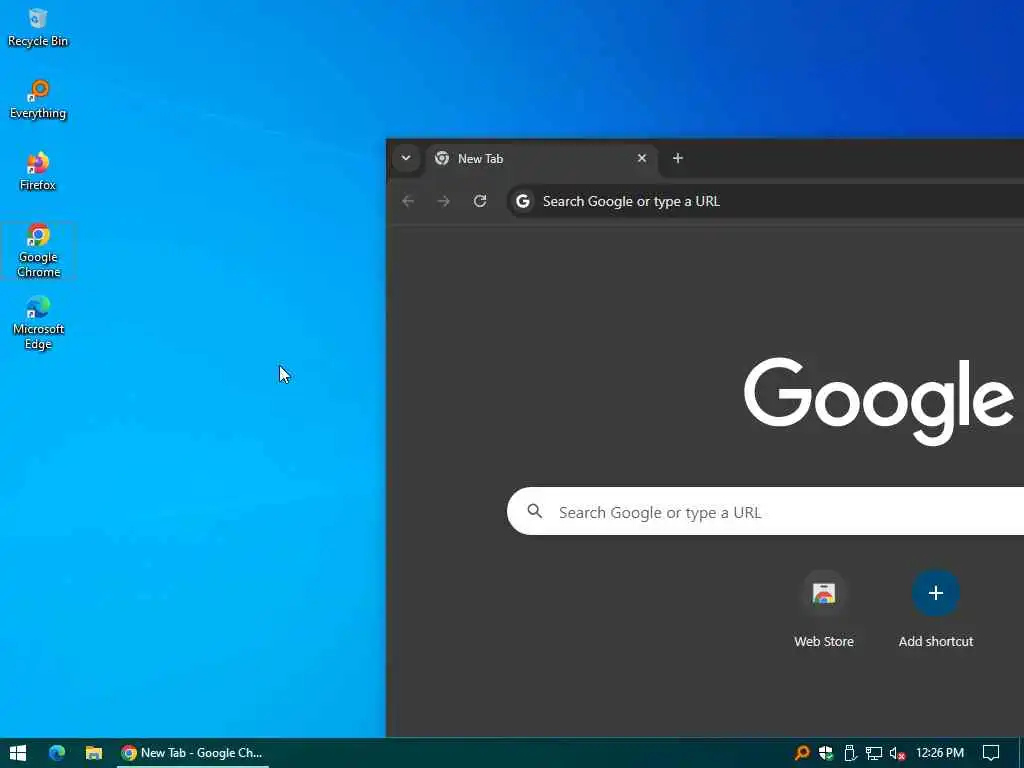This screenshot has width=1024, height=768.
Task: Click the Web Store label text
Action: coord(824,641)
